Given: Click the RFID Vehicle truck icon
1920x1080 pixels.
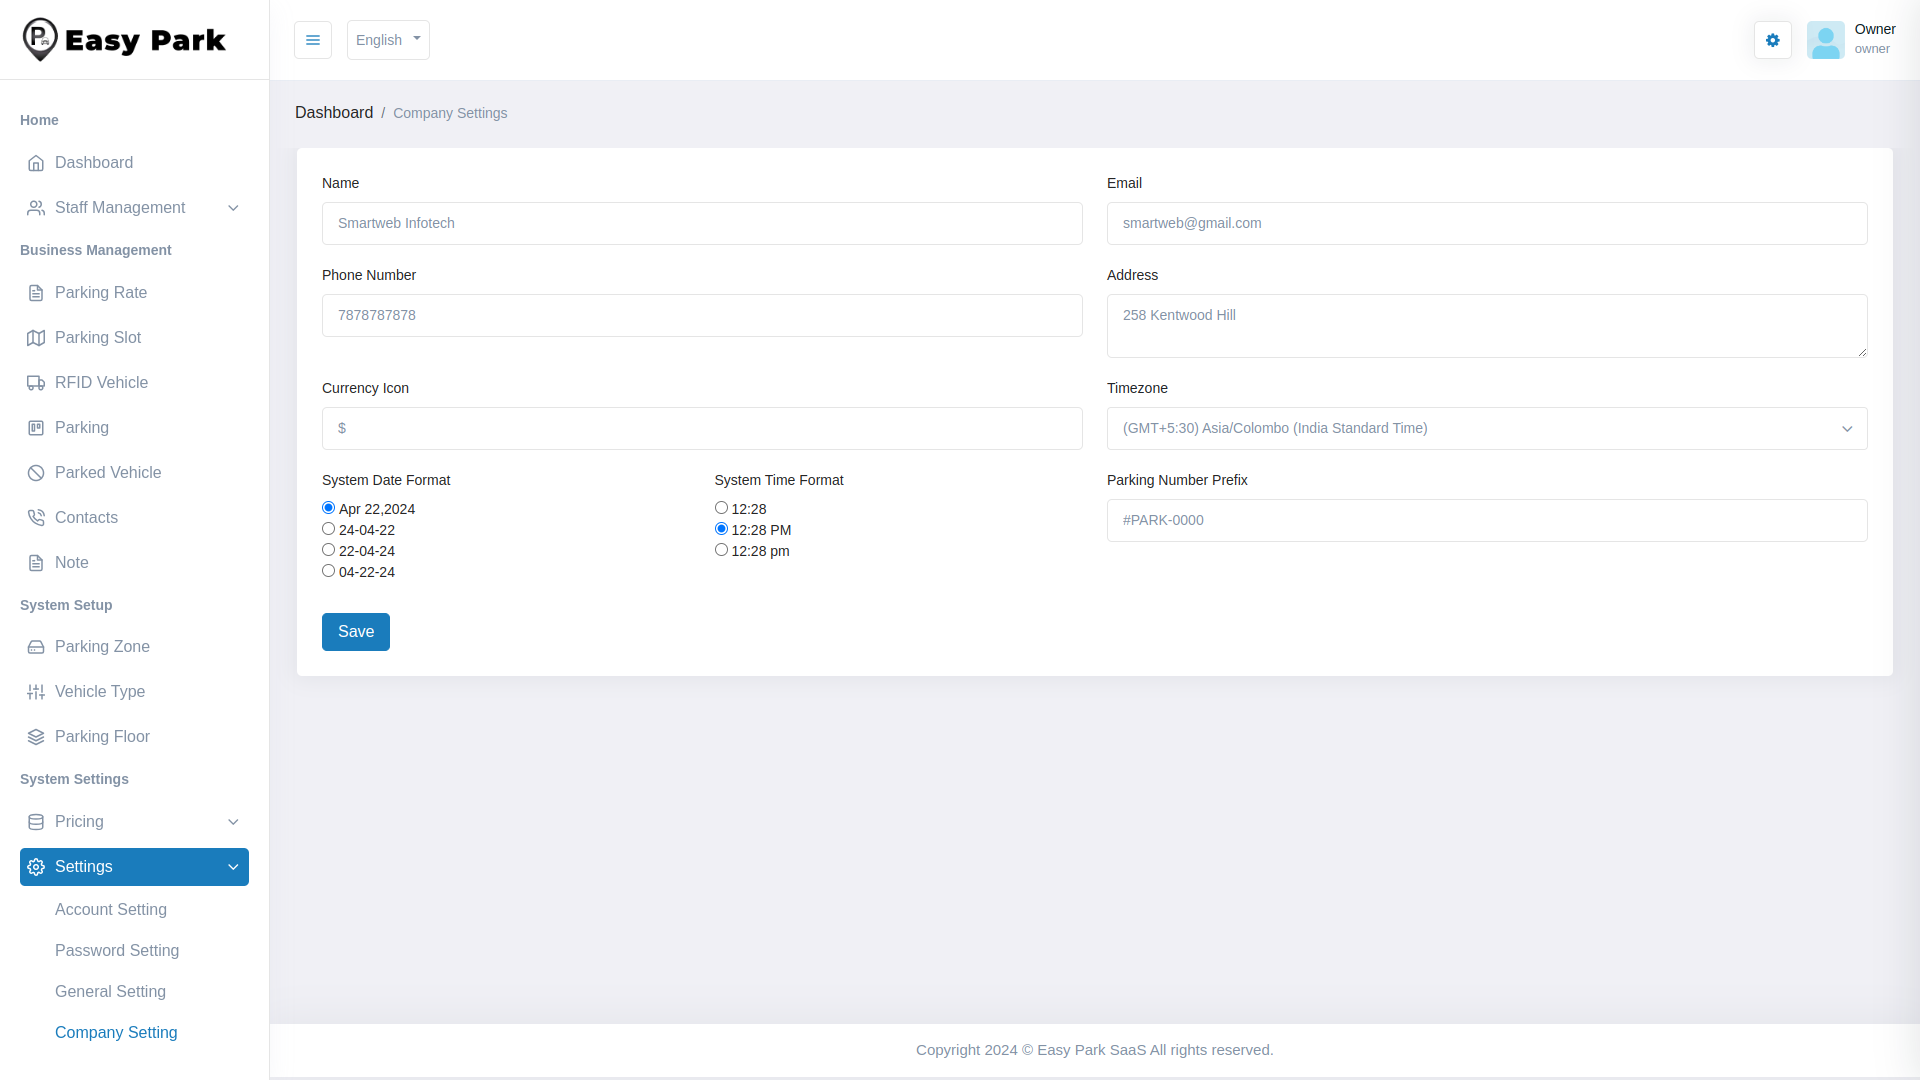Looking at the screenshot, I should (x=36, y=383).
